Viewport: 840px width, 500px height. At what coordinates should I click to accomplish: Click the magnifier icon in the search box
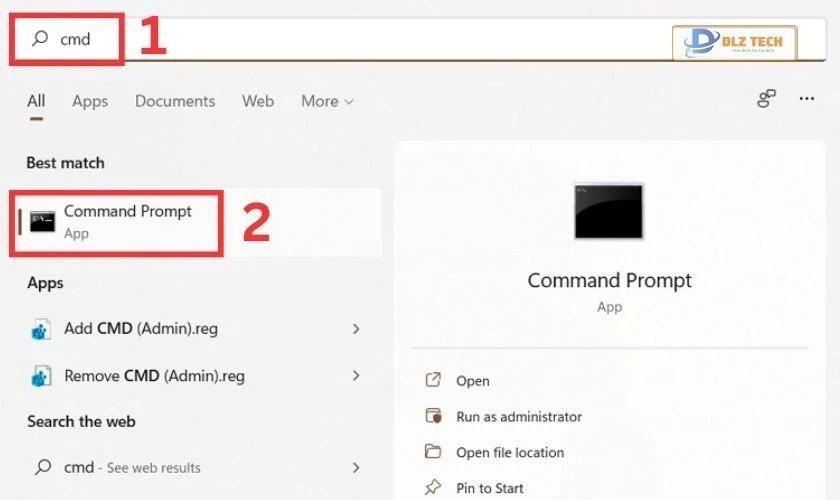click(40, 39)
